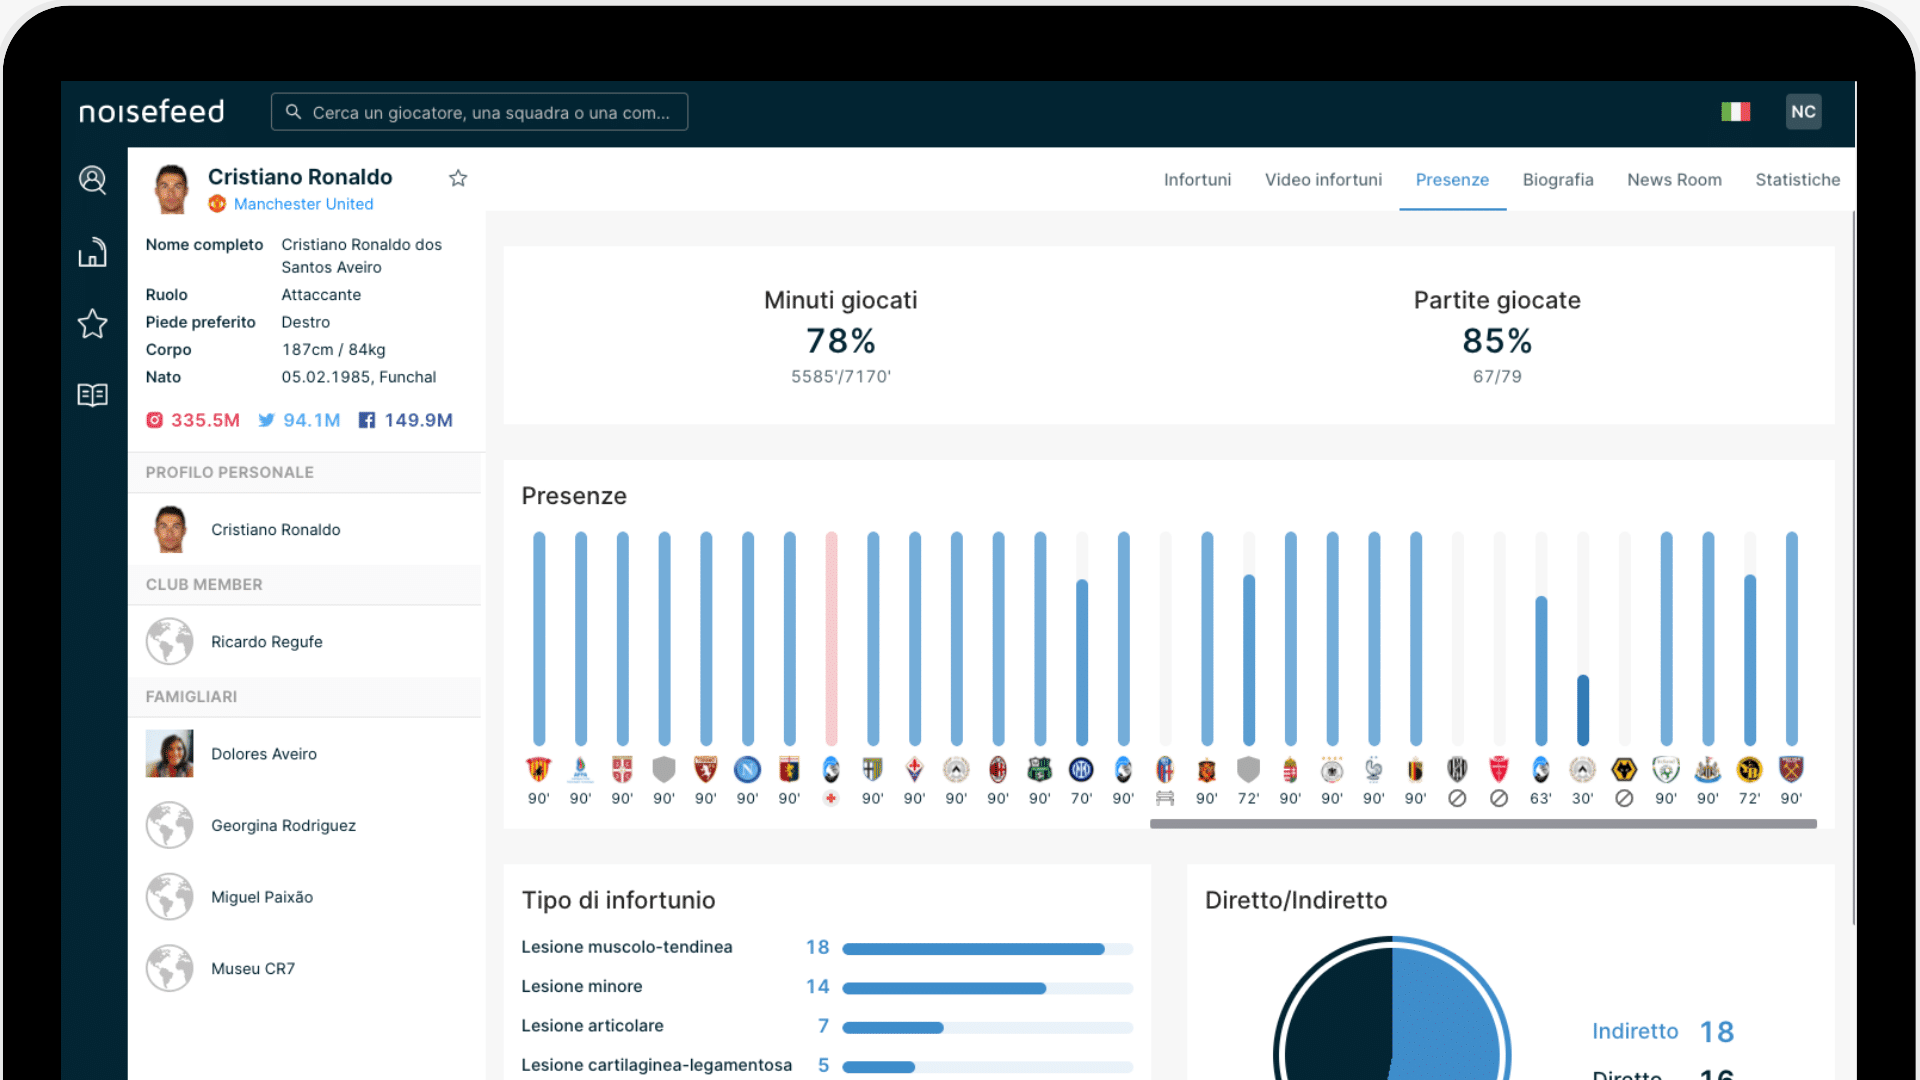This screenshot has height=1080, width=1920.
Task: Select the Biografia tab
Action: coord(1557,180)
